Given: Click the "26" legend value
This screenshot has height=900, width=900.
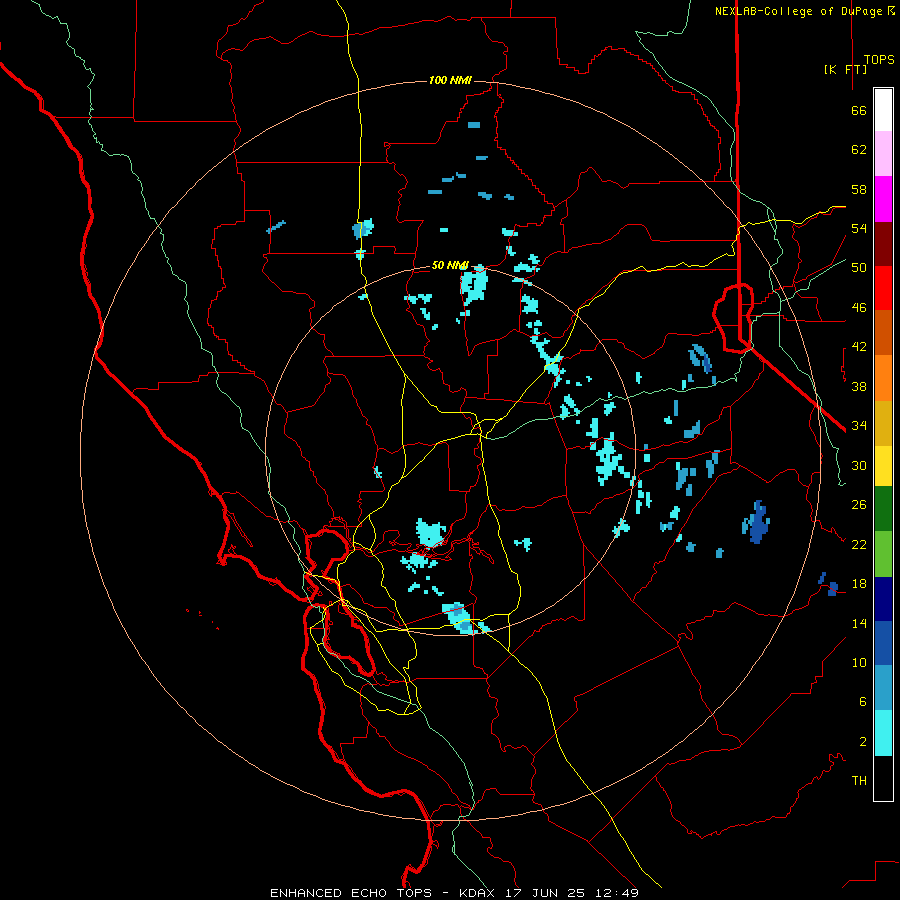Looking at the screenshot, I should point(859,505).
